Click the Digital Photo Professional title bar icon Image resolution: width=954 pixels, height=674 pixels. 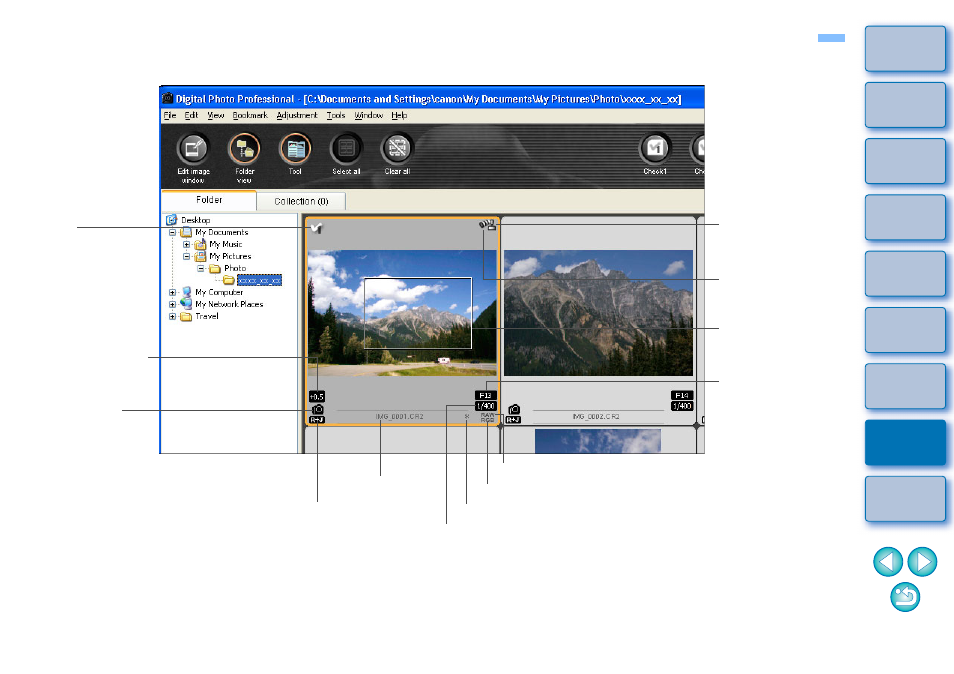(168, 98)
